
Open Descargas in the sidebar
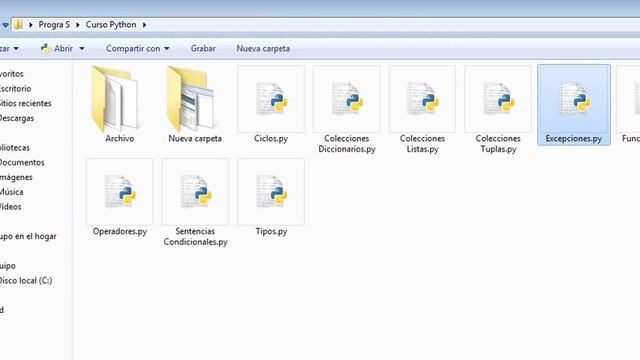click(17, 118)
